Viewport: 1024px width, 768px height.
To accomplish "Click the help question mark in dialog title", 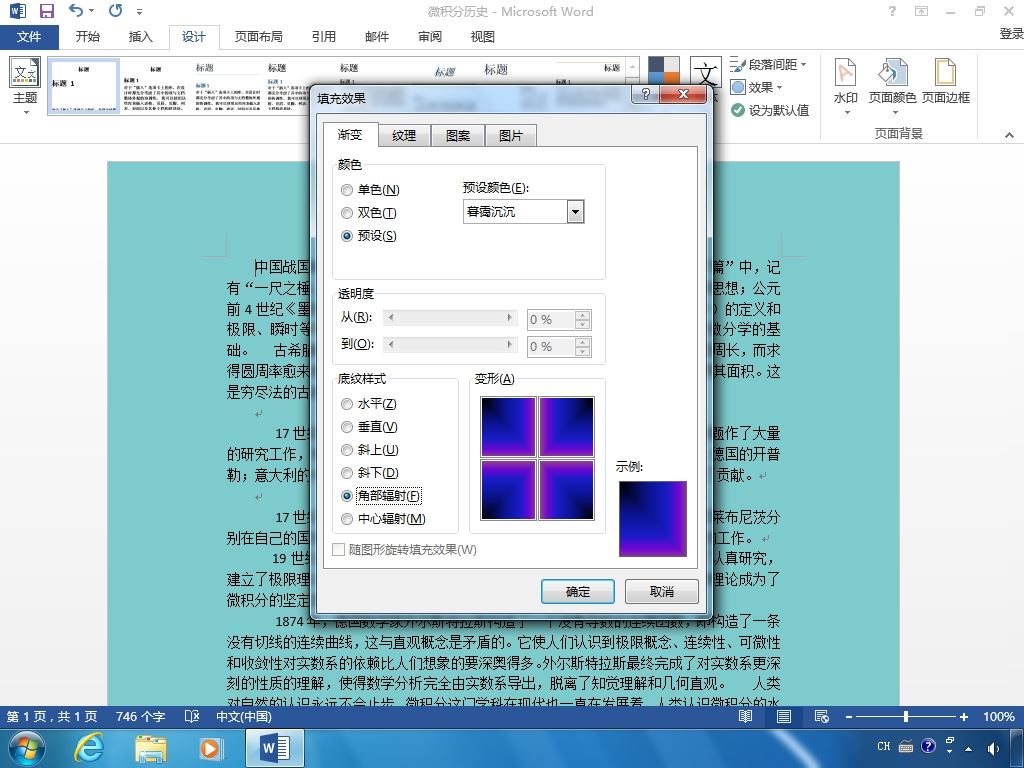I will [x=645, y=94].
